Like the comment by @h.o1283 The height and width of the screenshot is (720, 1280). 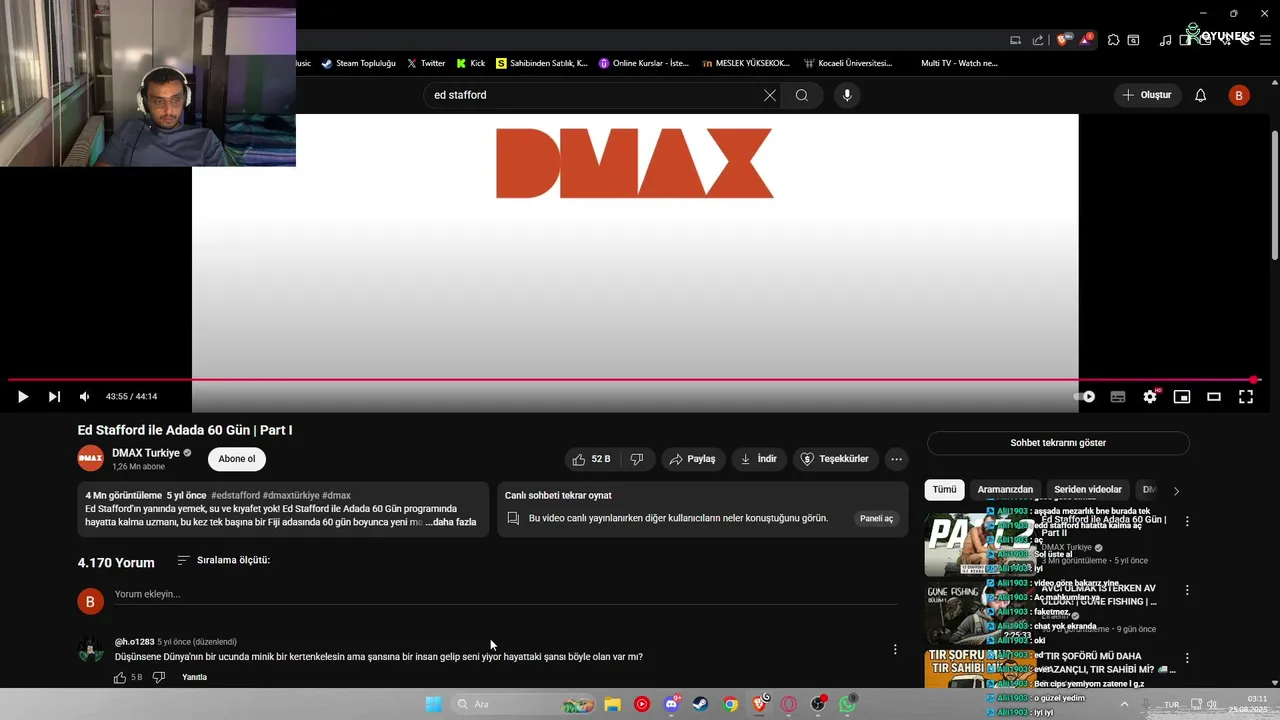pos(120,677)
